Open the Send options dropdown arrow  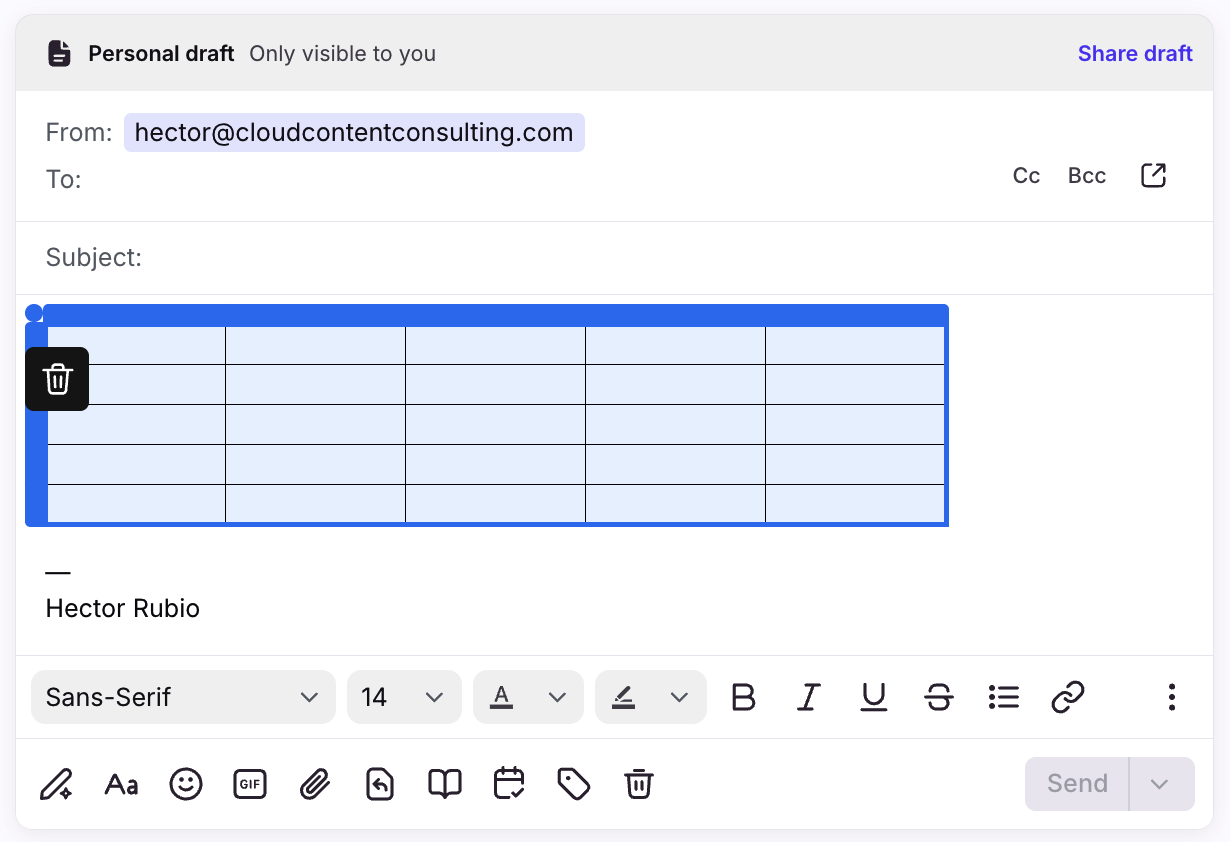point(1160,784)
